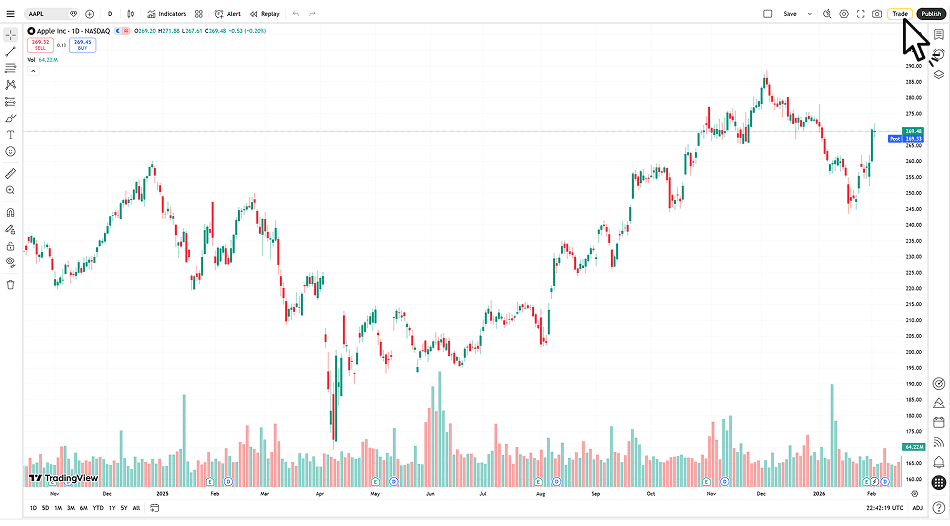Click the Publish button

(x=930, y=14)
